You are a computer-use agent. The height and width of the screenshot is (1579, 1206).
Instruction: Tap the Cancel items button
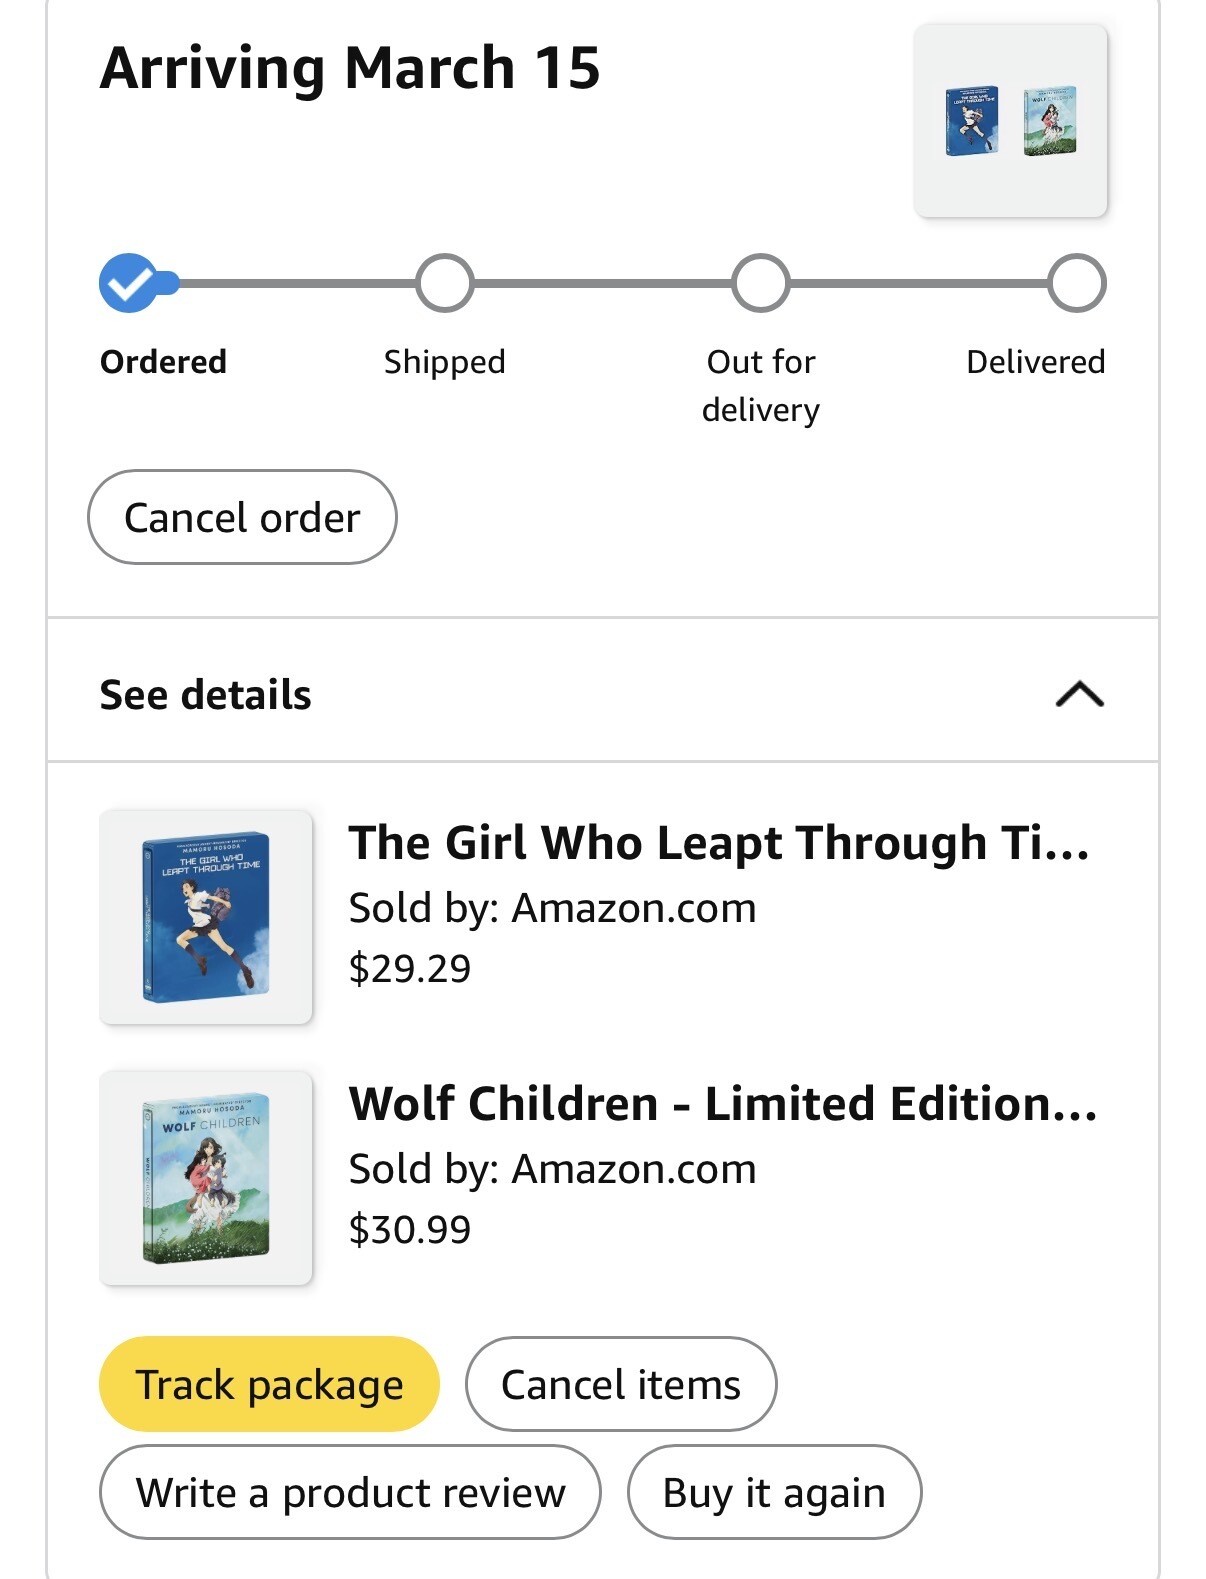(620, 1385)
